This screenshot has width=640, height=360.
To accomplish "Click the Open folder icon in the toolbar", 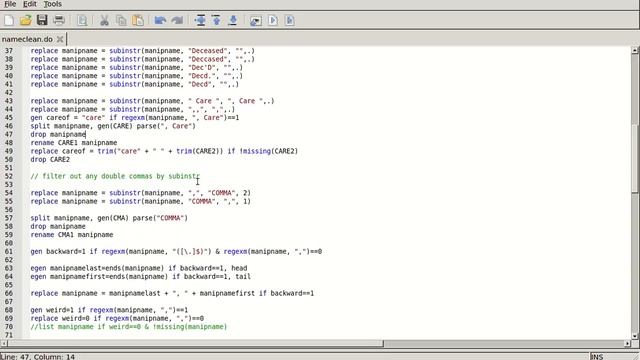I will point(25,20).
